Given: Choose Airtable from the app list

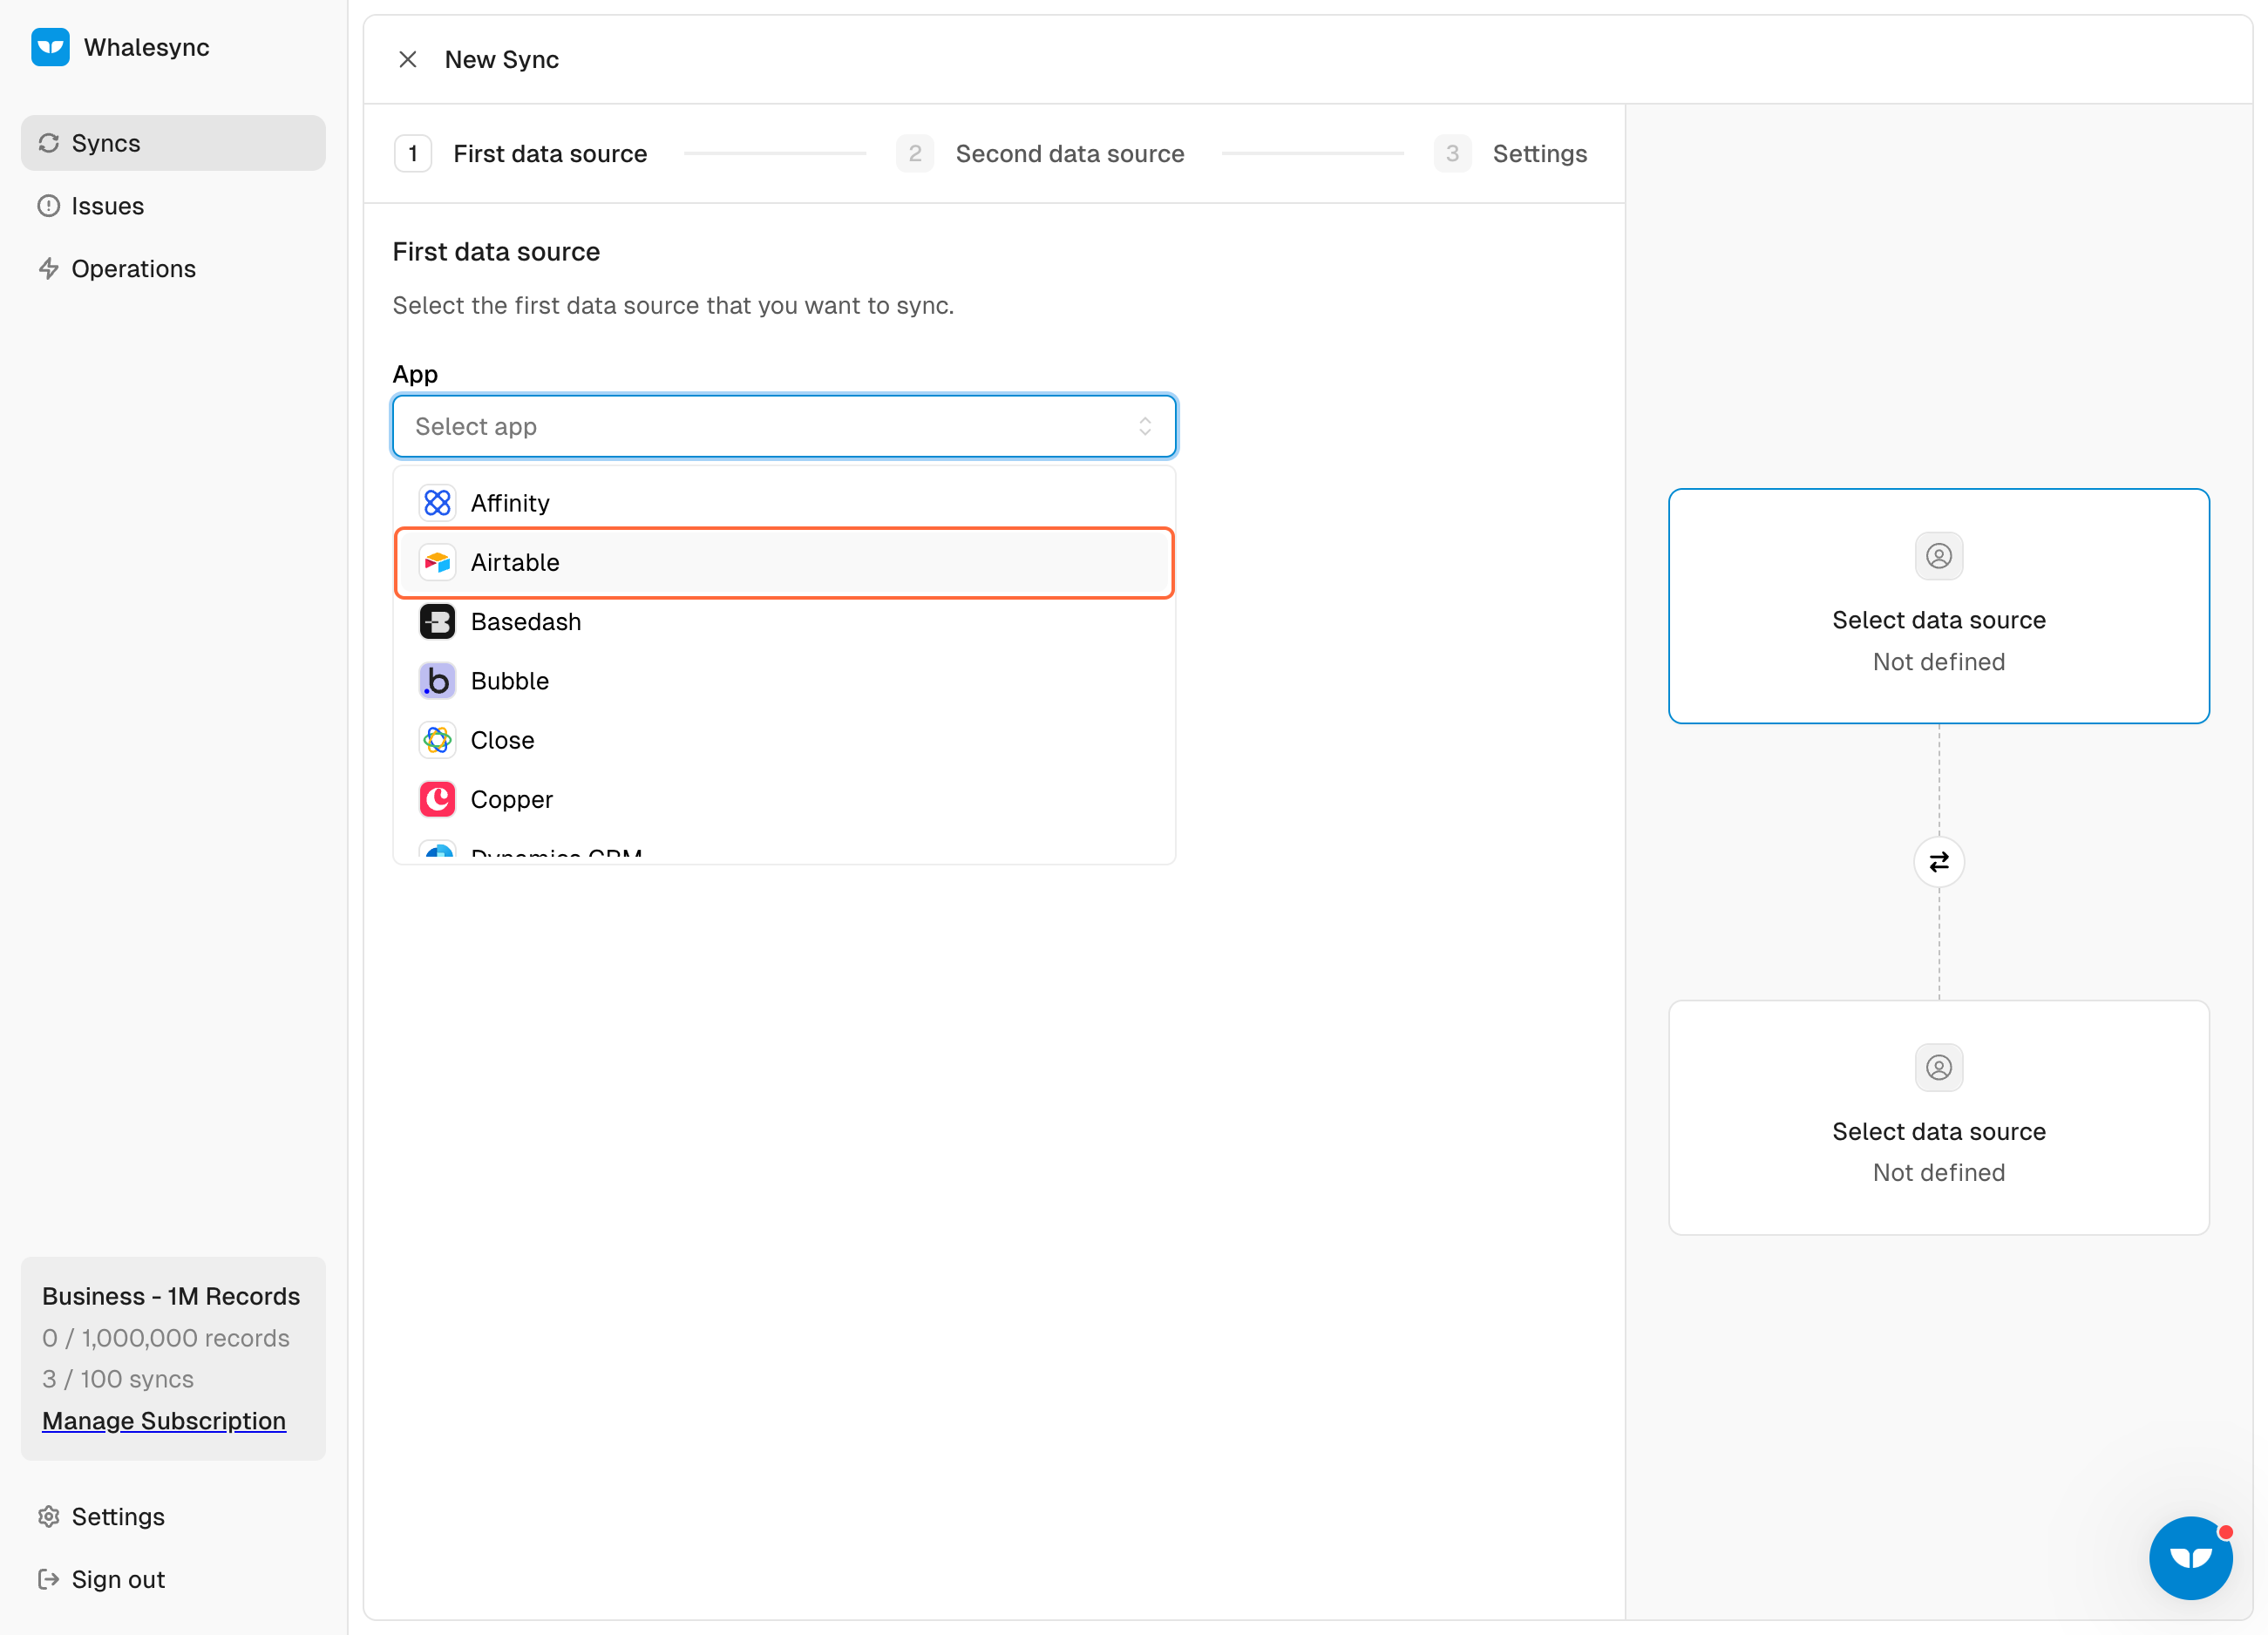Looking at the screenshot, I should pyautogui.click(x=784, y=563).
